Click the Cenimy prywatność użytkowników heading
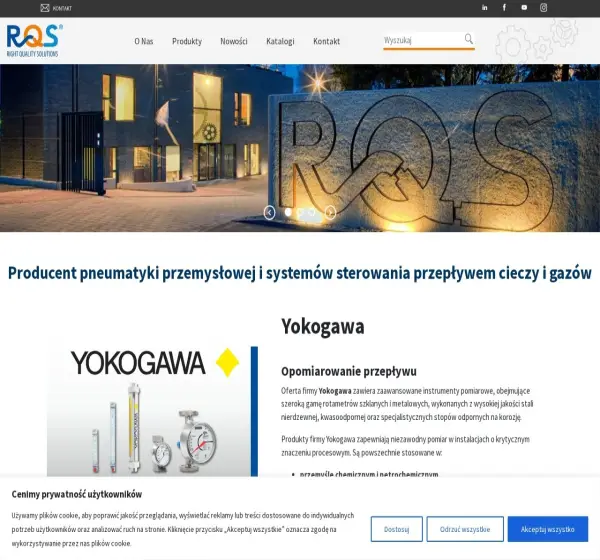Viewport: 600px width, 560px height. point(77,494)
